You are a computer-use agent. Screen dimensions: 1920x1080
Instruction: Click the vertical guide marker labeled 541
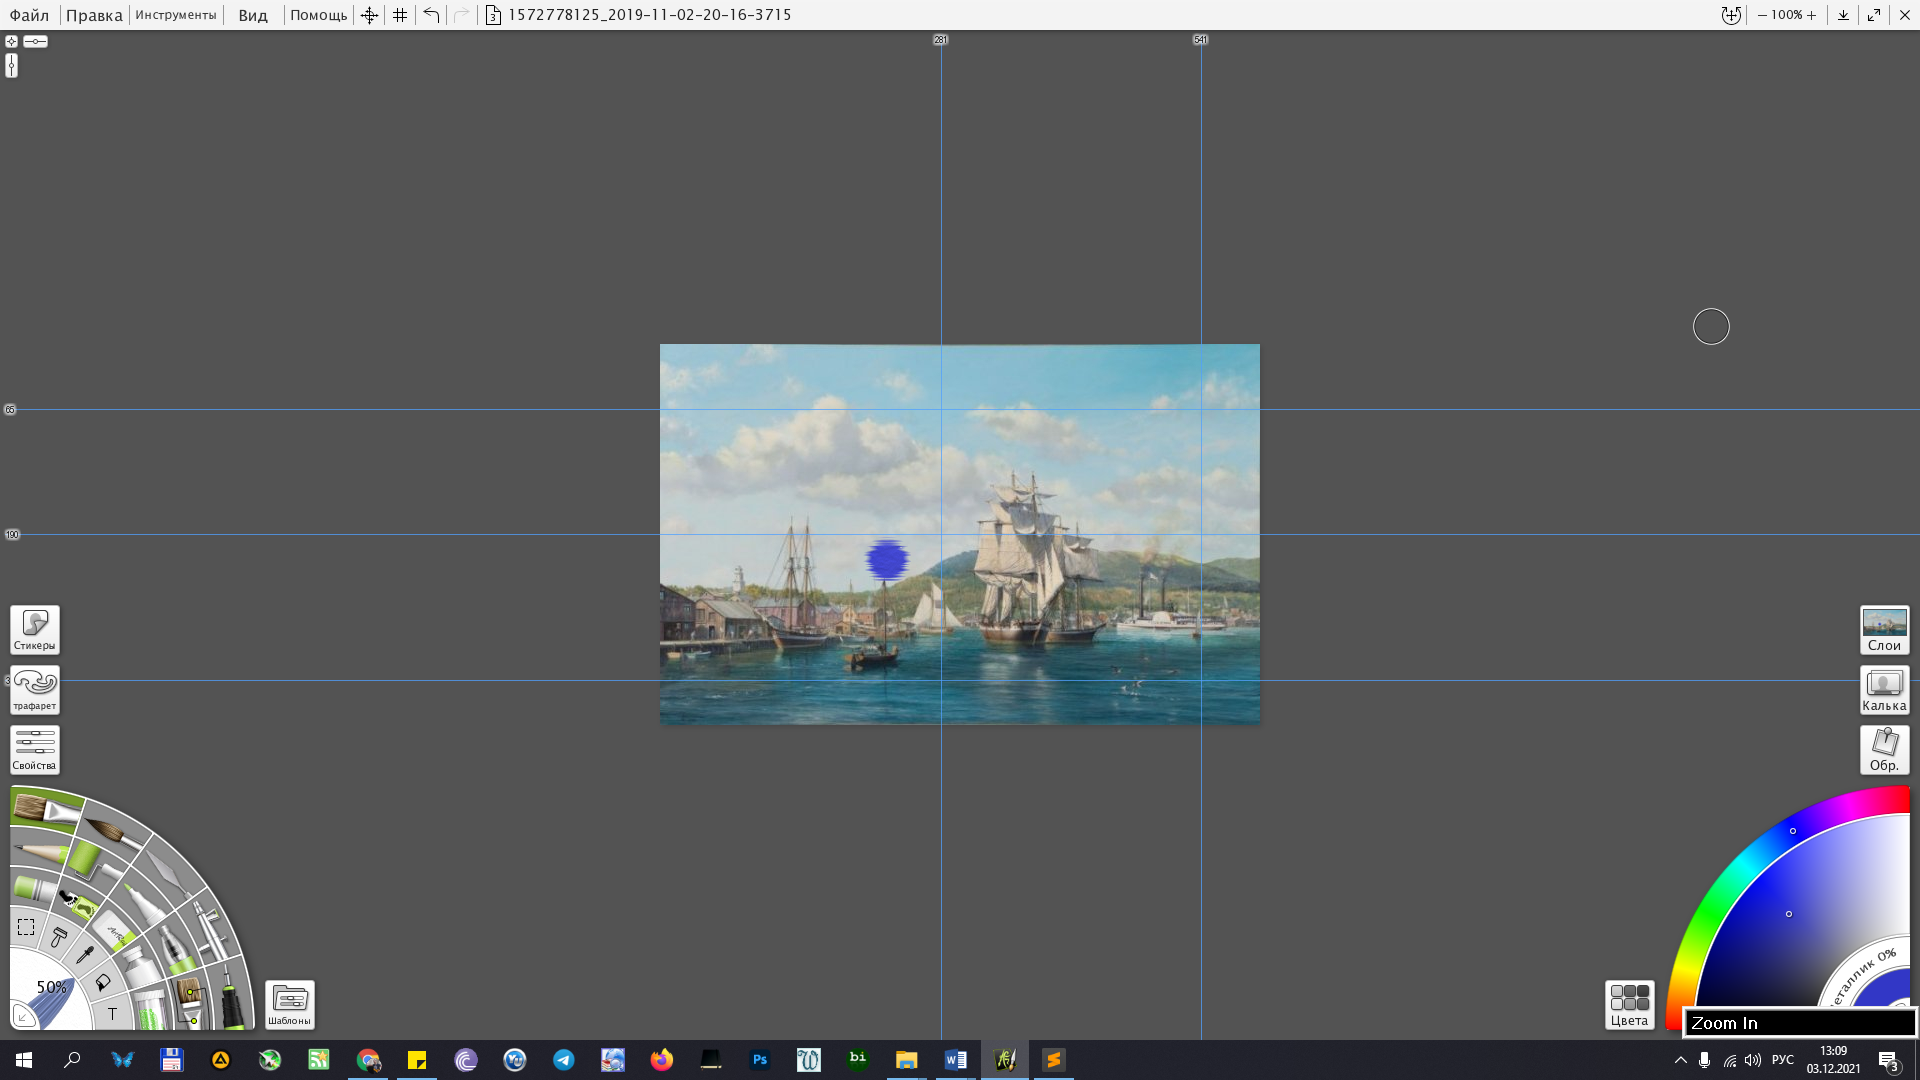[x=1200, y=40]
